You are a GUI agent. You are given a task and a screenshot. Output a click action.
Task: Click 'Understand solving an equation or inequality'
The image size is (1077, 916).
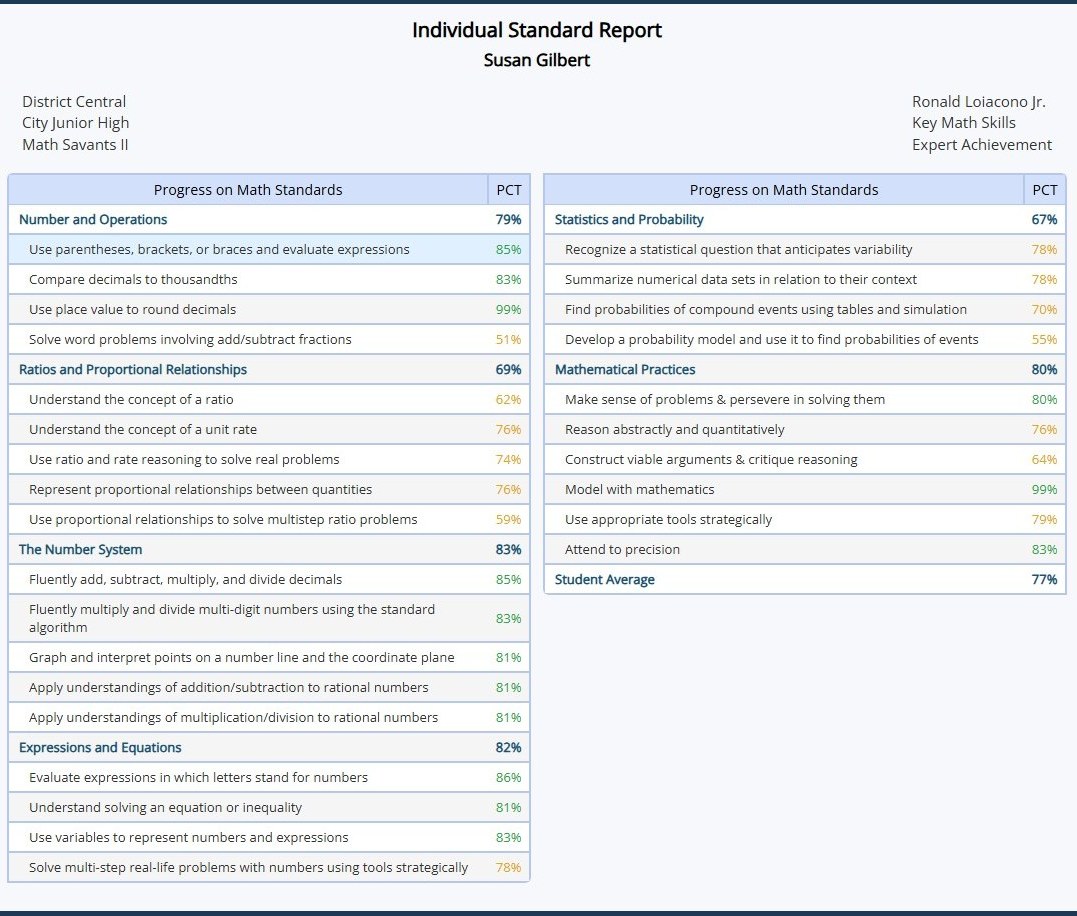pos(269,808)
